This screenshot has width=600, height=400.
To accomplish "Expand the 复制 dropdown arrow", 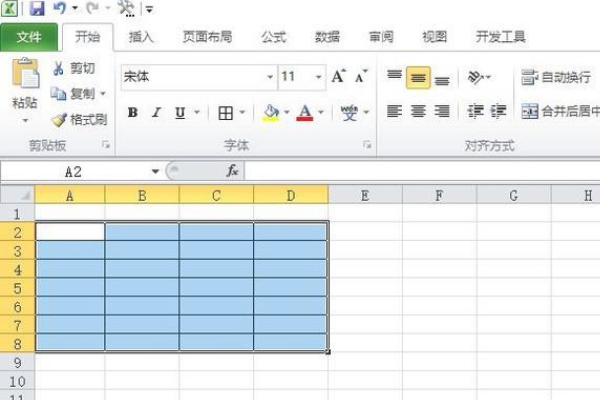I will pyautogui.click(x=103, y=93).
